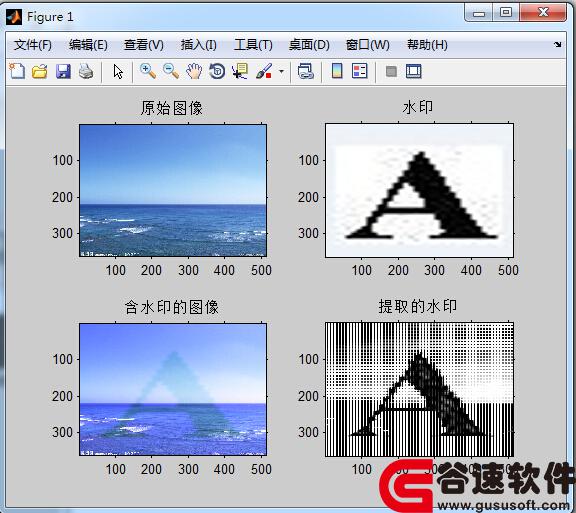Select the Edit Plot arrow tool
Image resolution: width=576 pixels, height=513 pixels.
[x=118, y=71]
